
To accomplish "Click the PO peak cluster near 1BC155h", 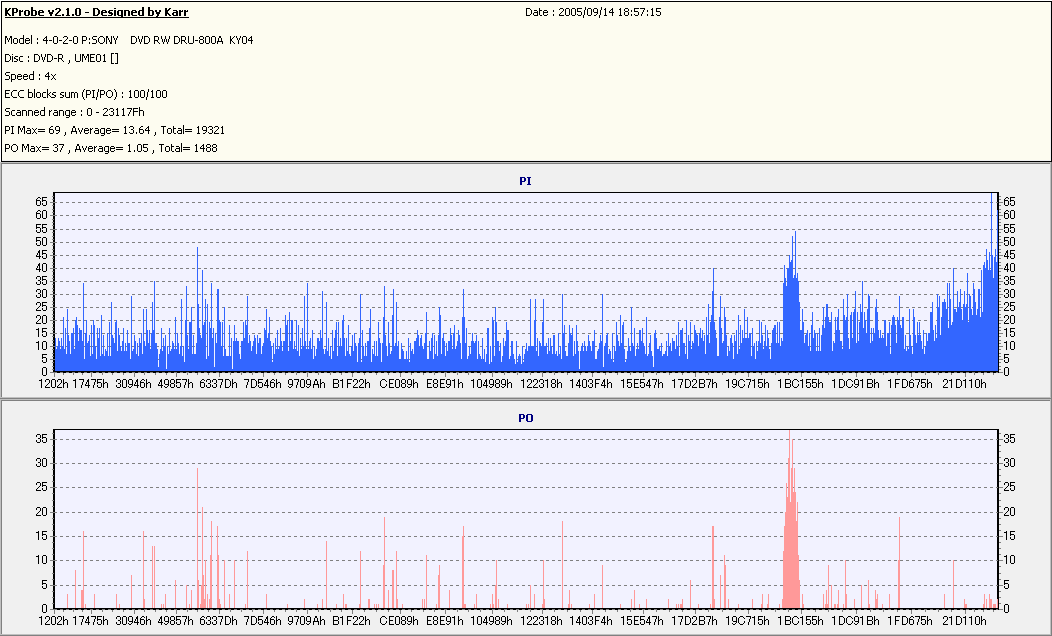I will [x=791, y=523].
